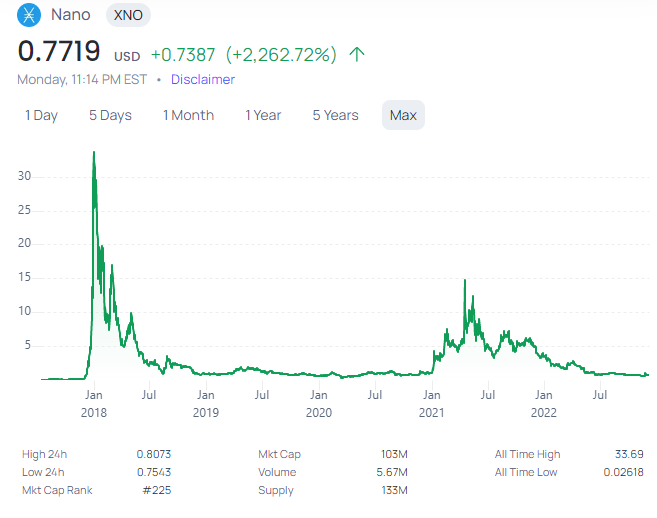
Task: Click the Mkt Cap Rank label
Action: 57,490
